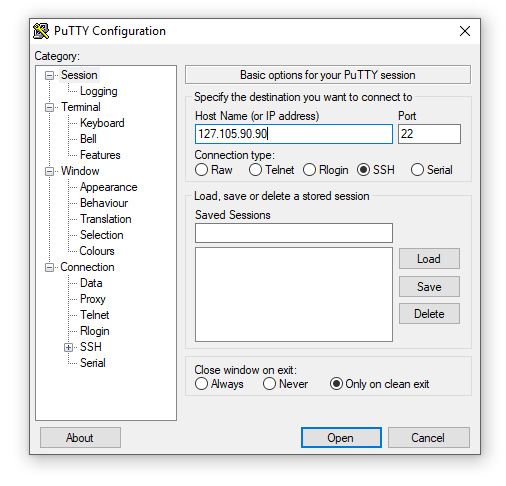Screen dimensions: 506x486
Task: Click the Save session button
Action: [x=429, y=287]
